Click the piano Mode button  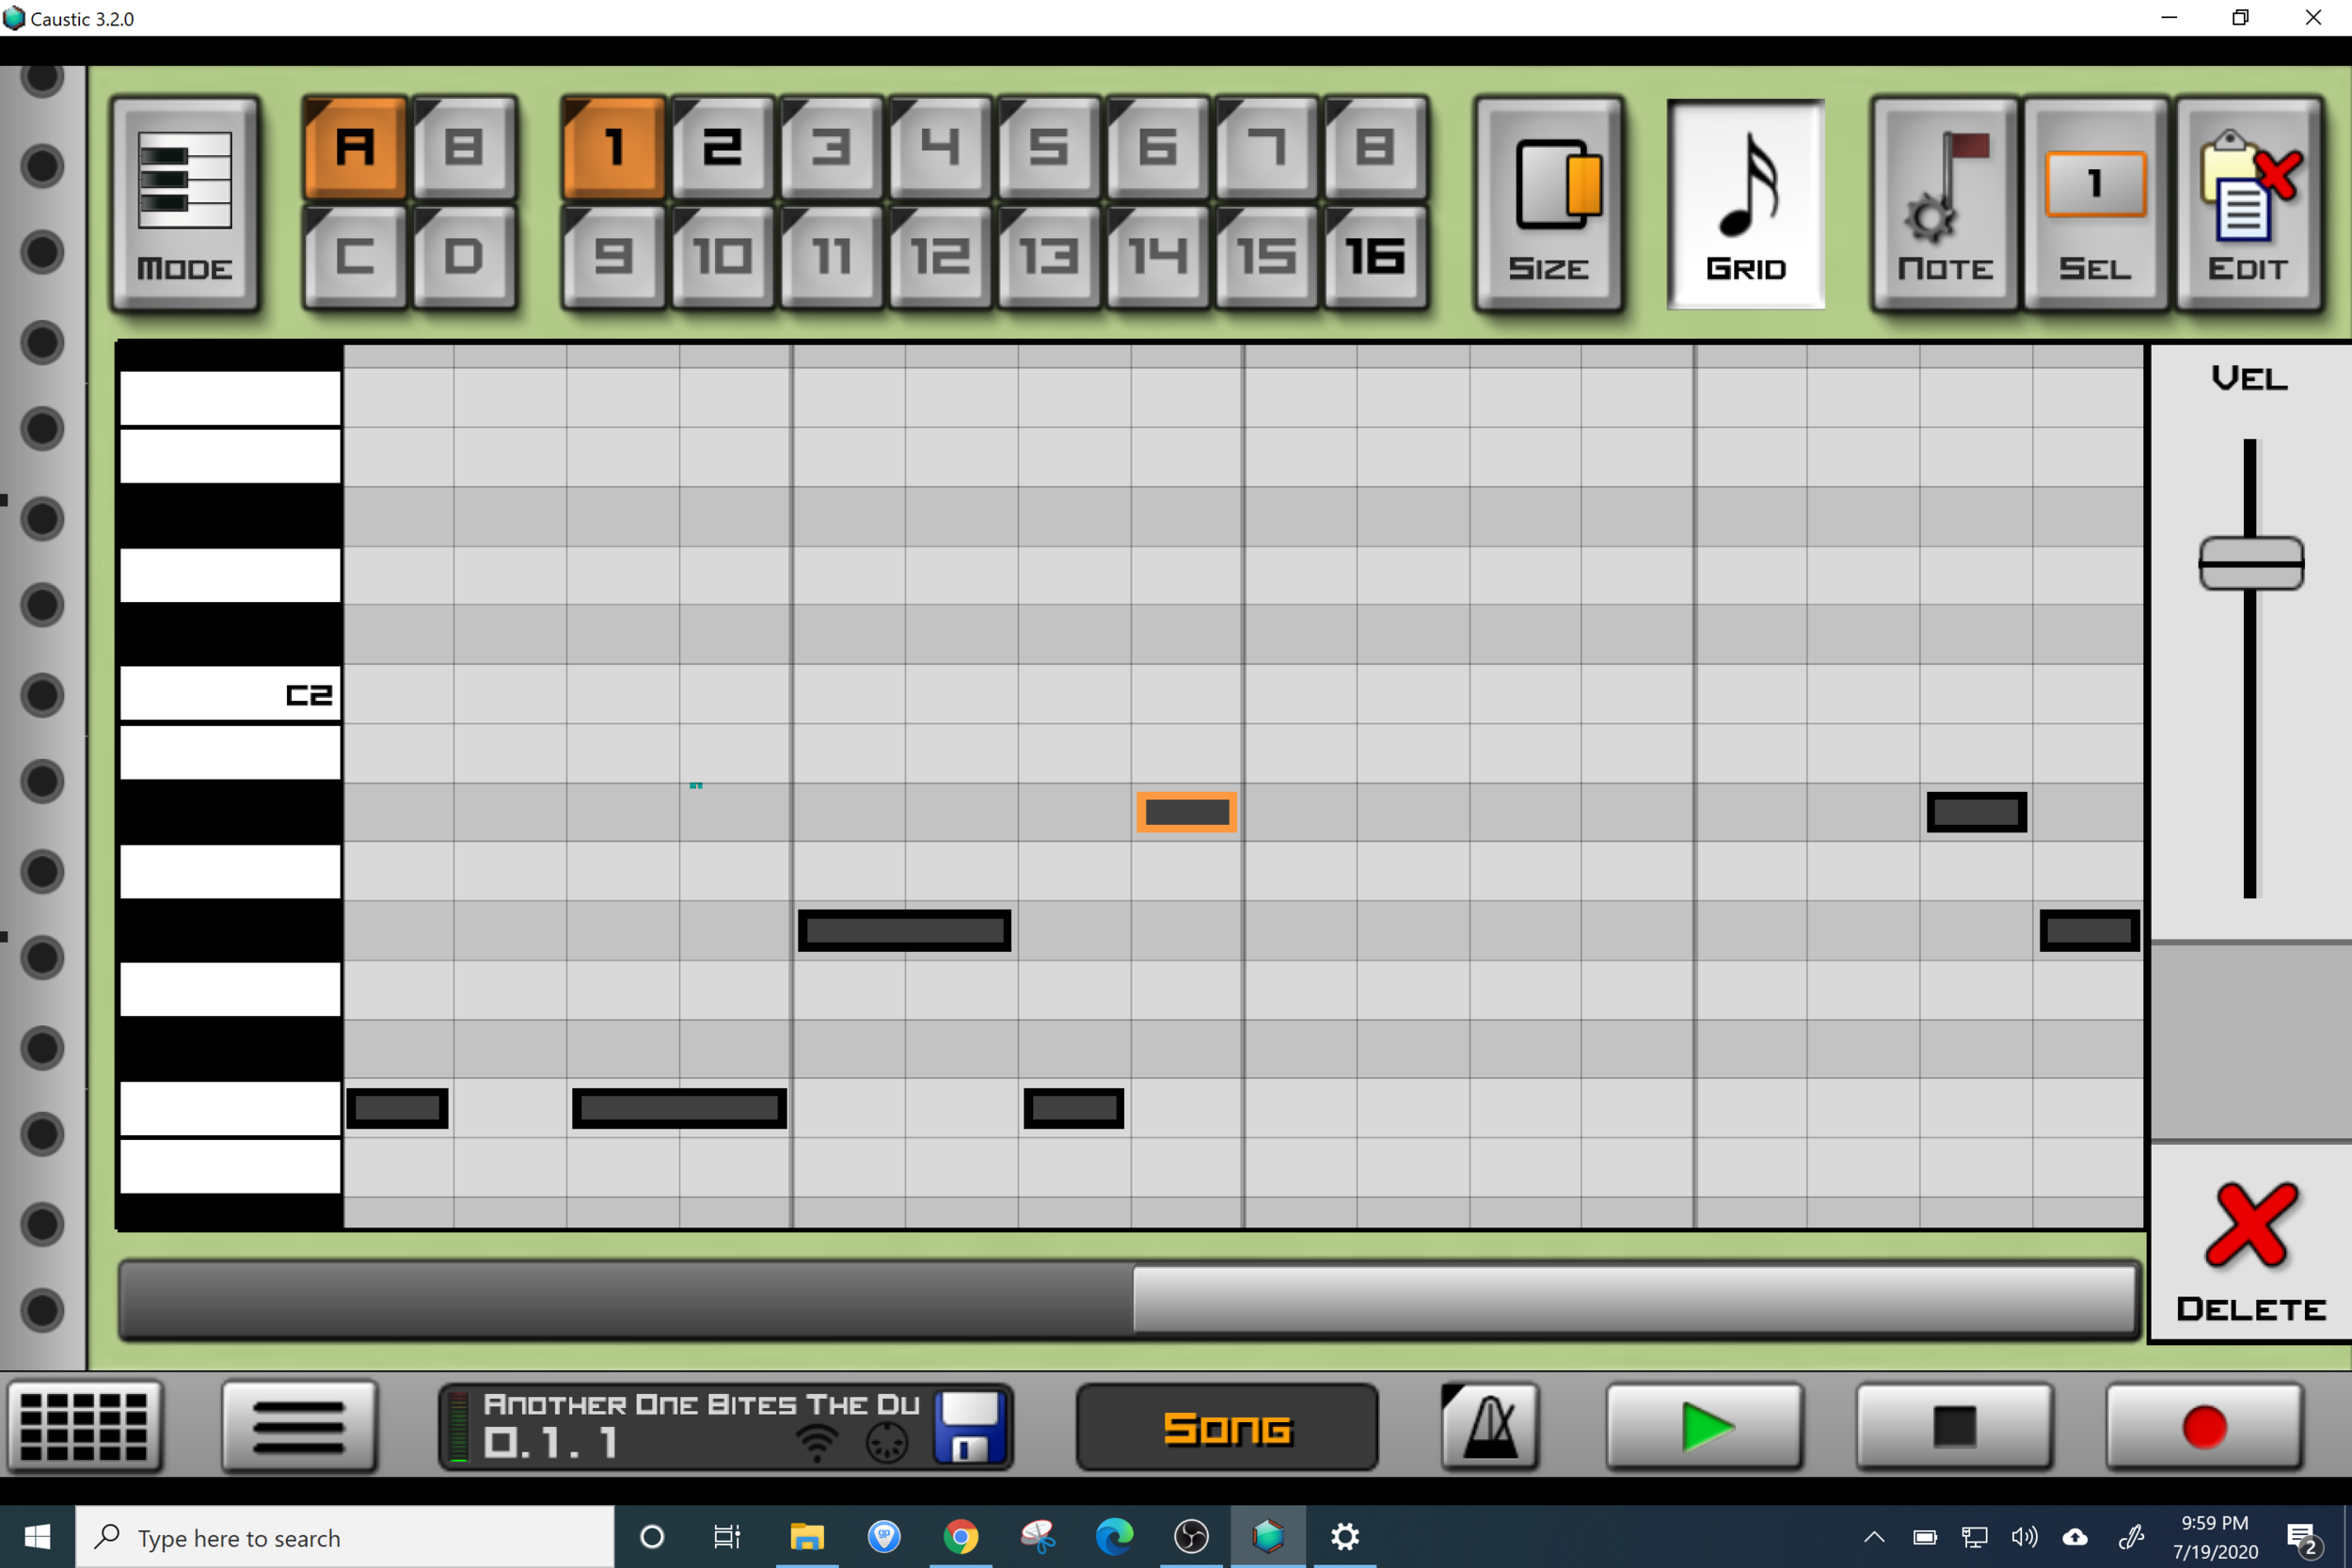pos(185,204)
